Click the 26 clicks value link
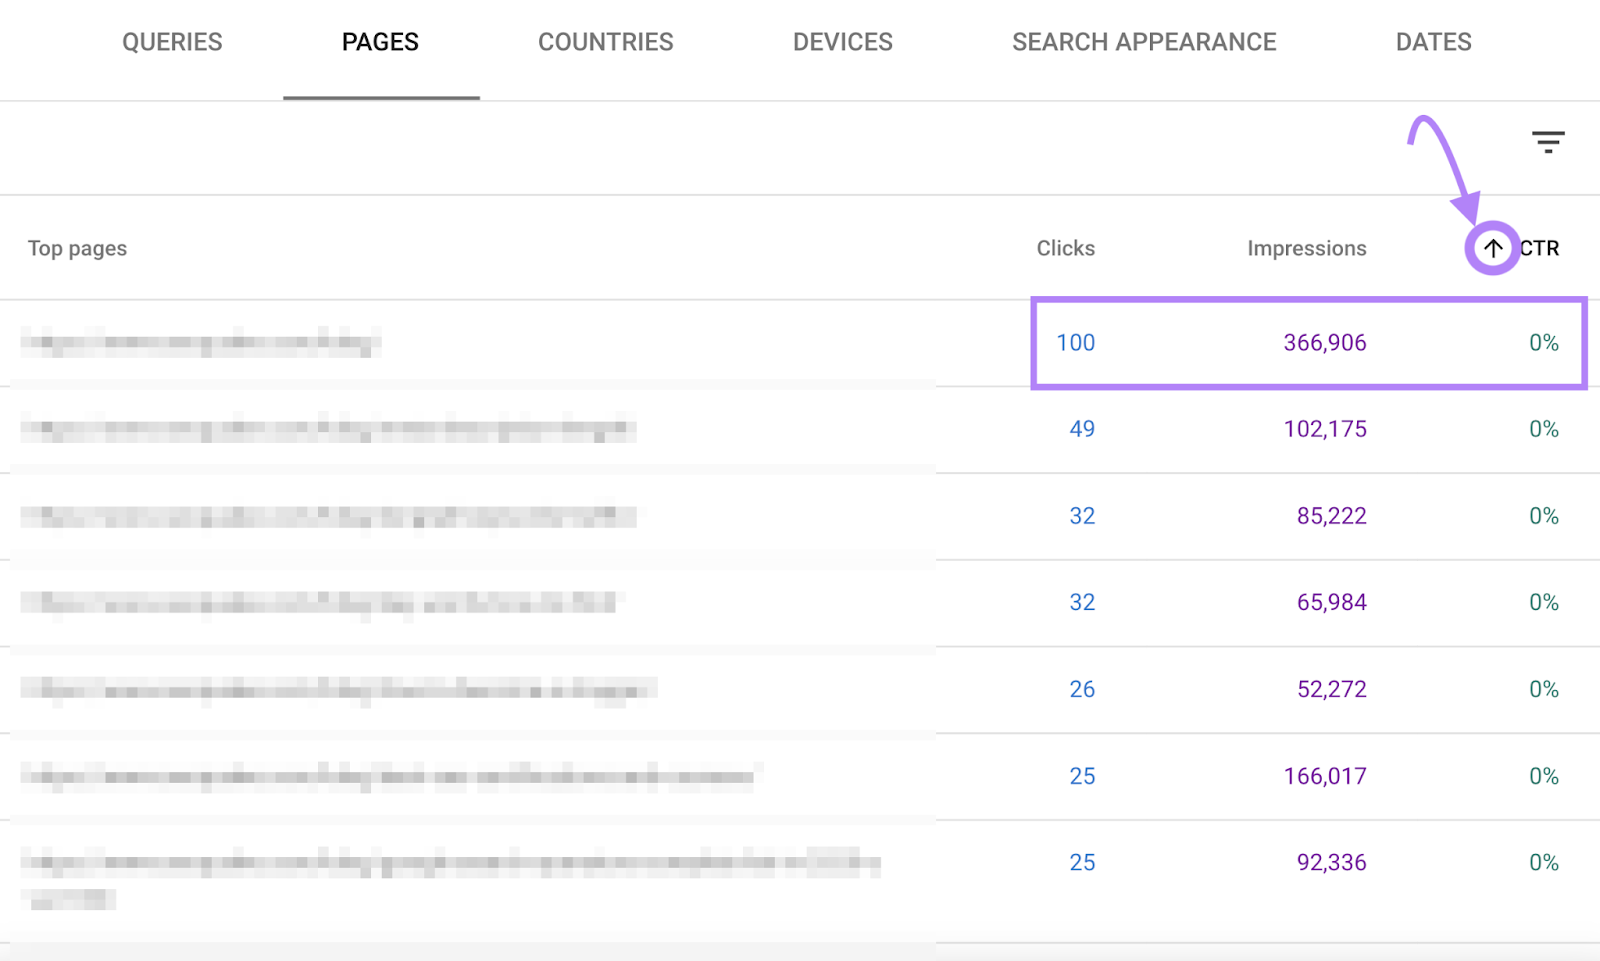This screenshot has width=1600, height=961. pos(1081,688)
